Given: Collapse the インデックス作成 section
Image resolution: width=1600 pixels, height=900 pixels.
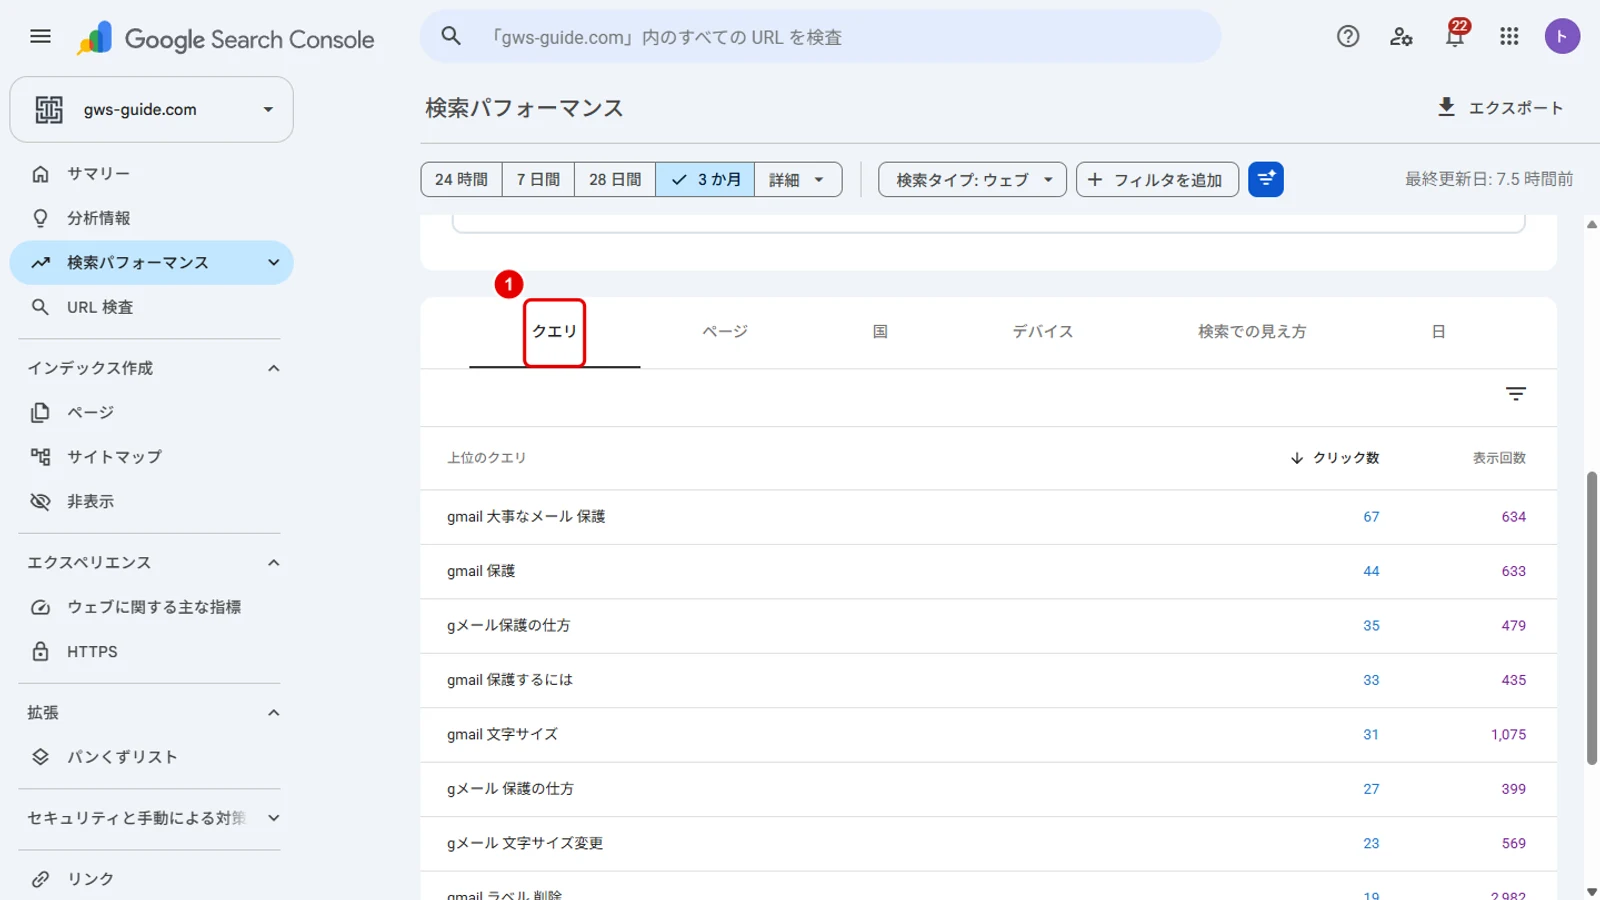Looking at the screenshot, I should click(273, 368).
